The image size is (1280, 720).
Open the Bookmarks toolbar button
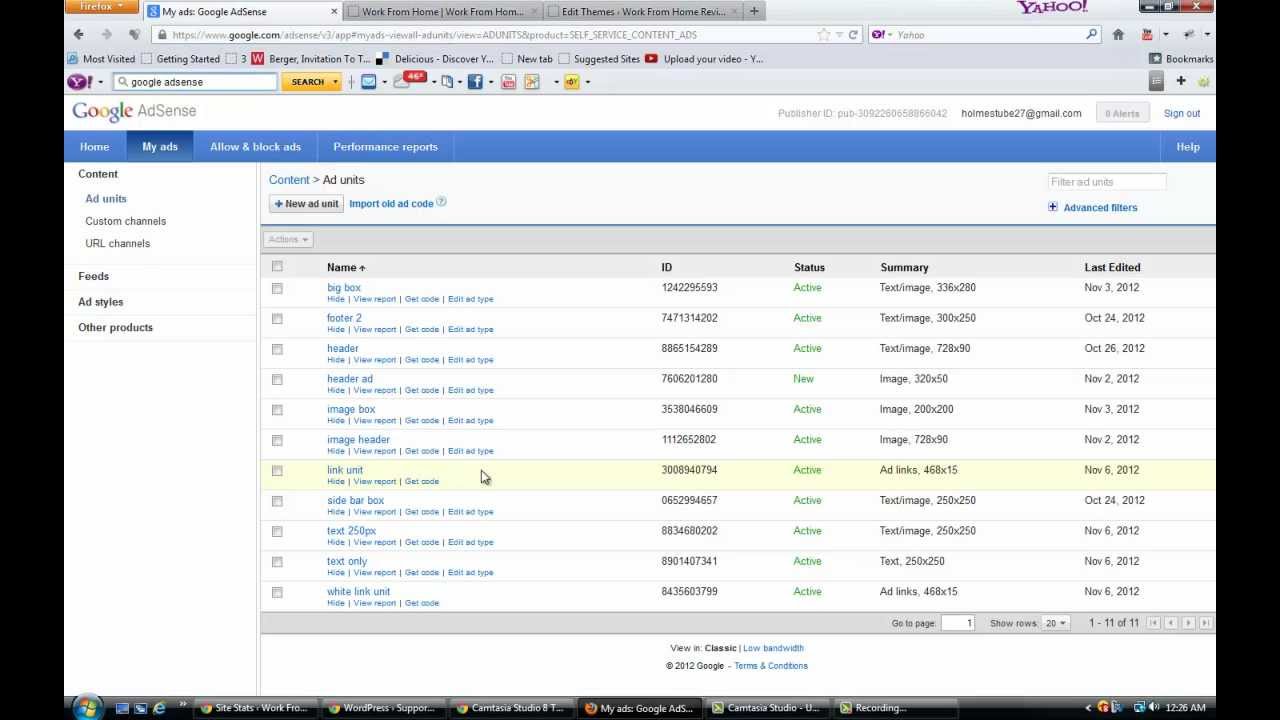[1181, 59]
